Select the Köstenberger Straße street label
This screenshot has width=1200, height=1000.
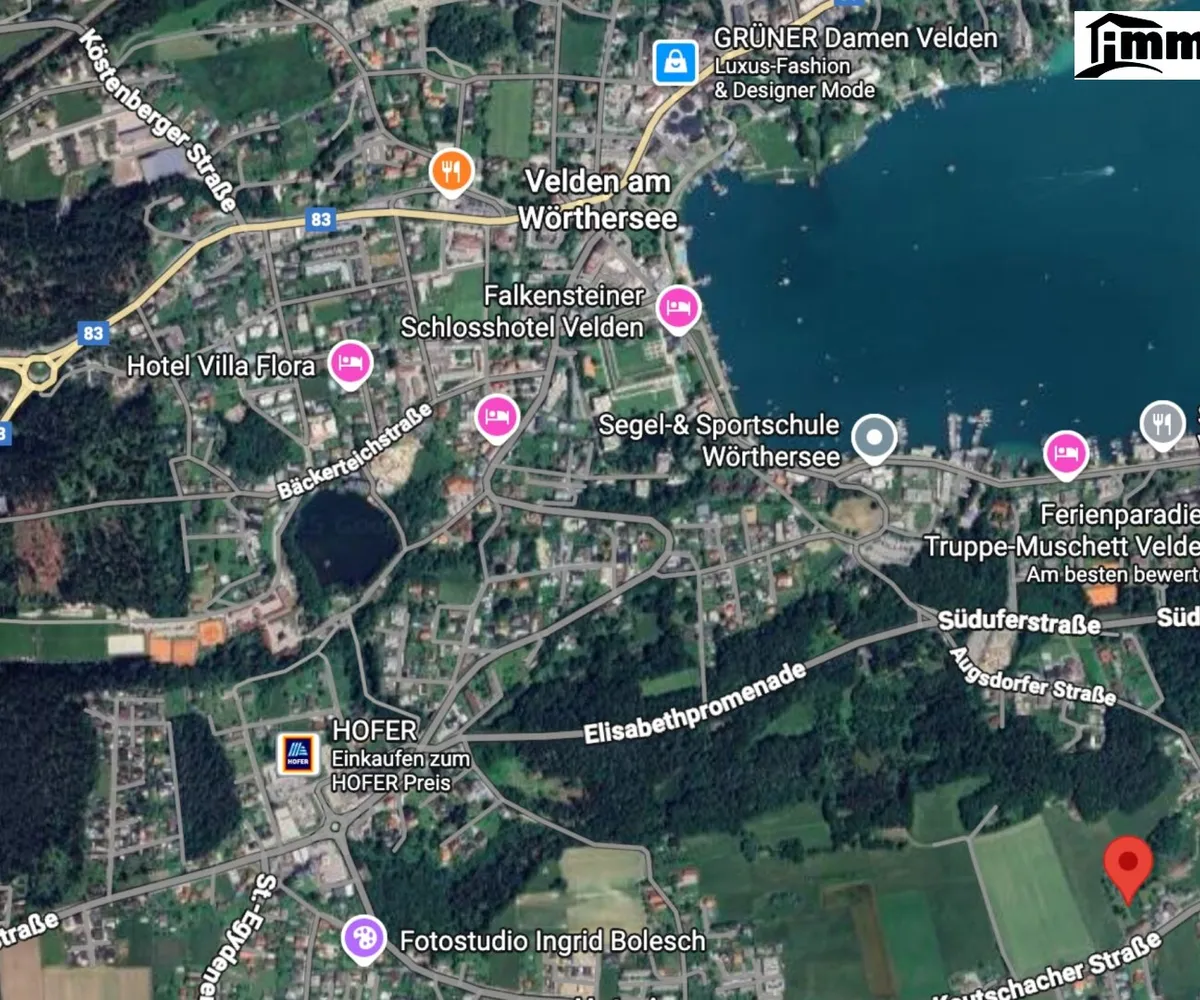point(158,122)
